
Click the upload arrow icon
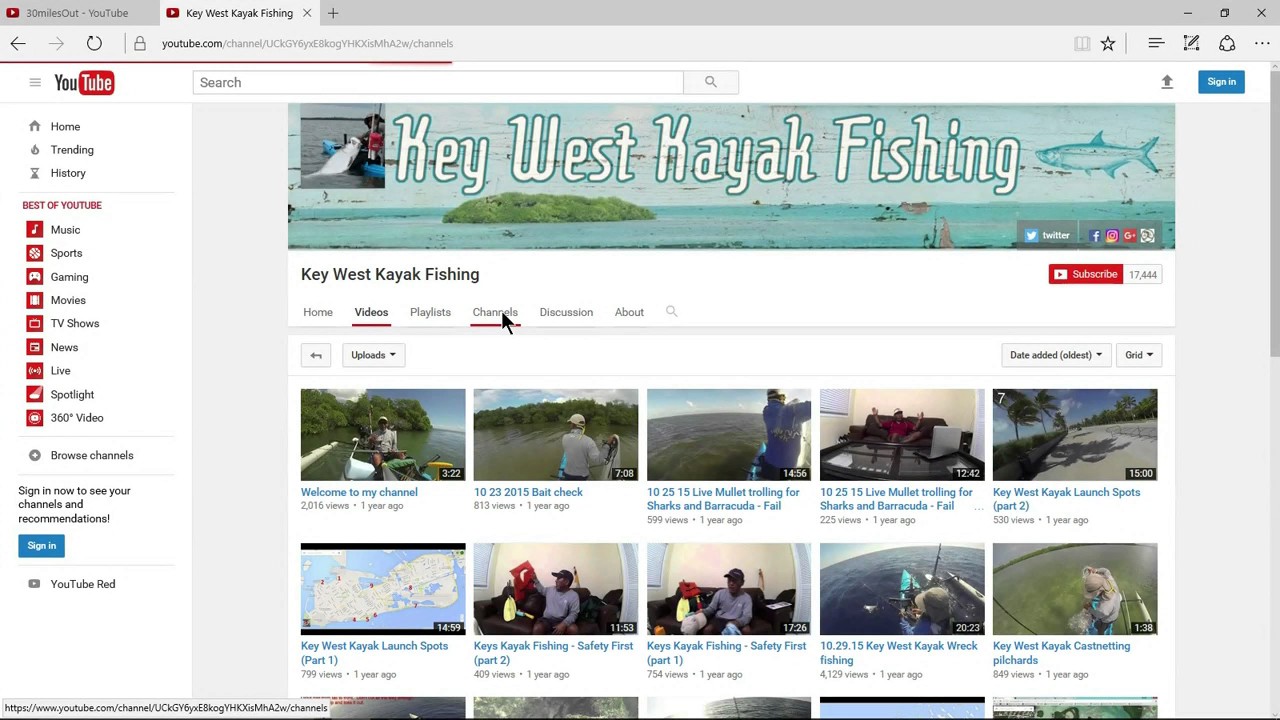(x=1167, y=82)
